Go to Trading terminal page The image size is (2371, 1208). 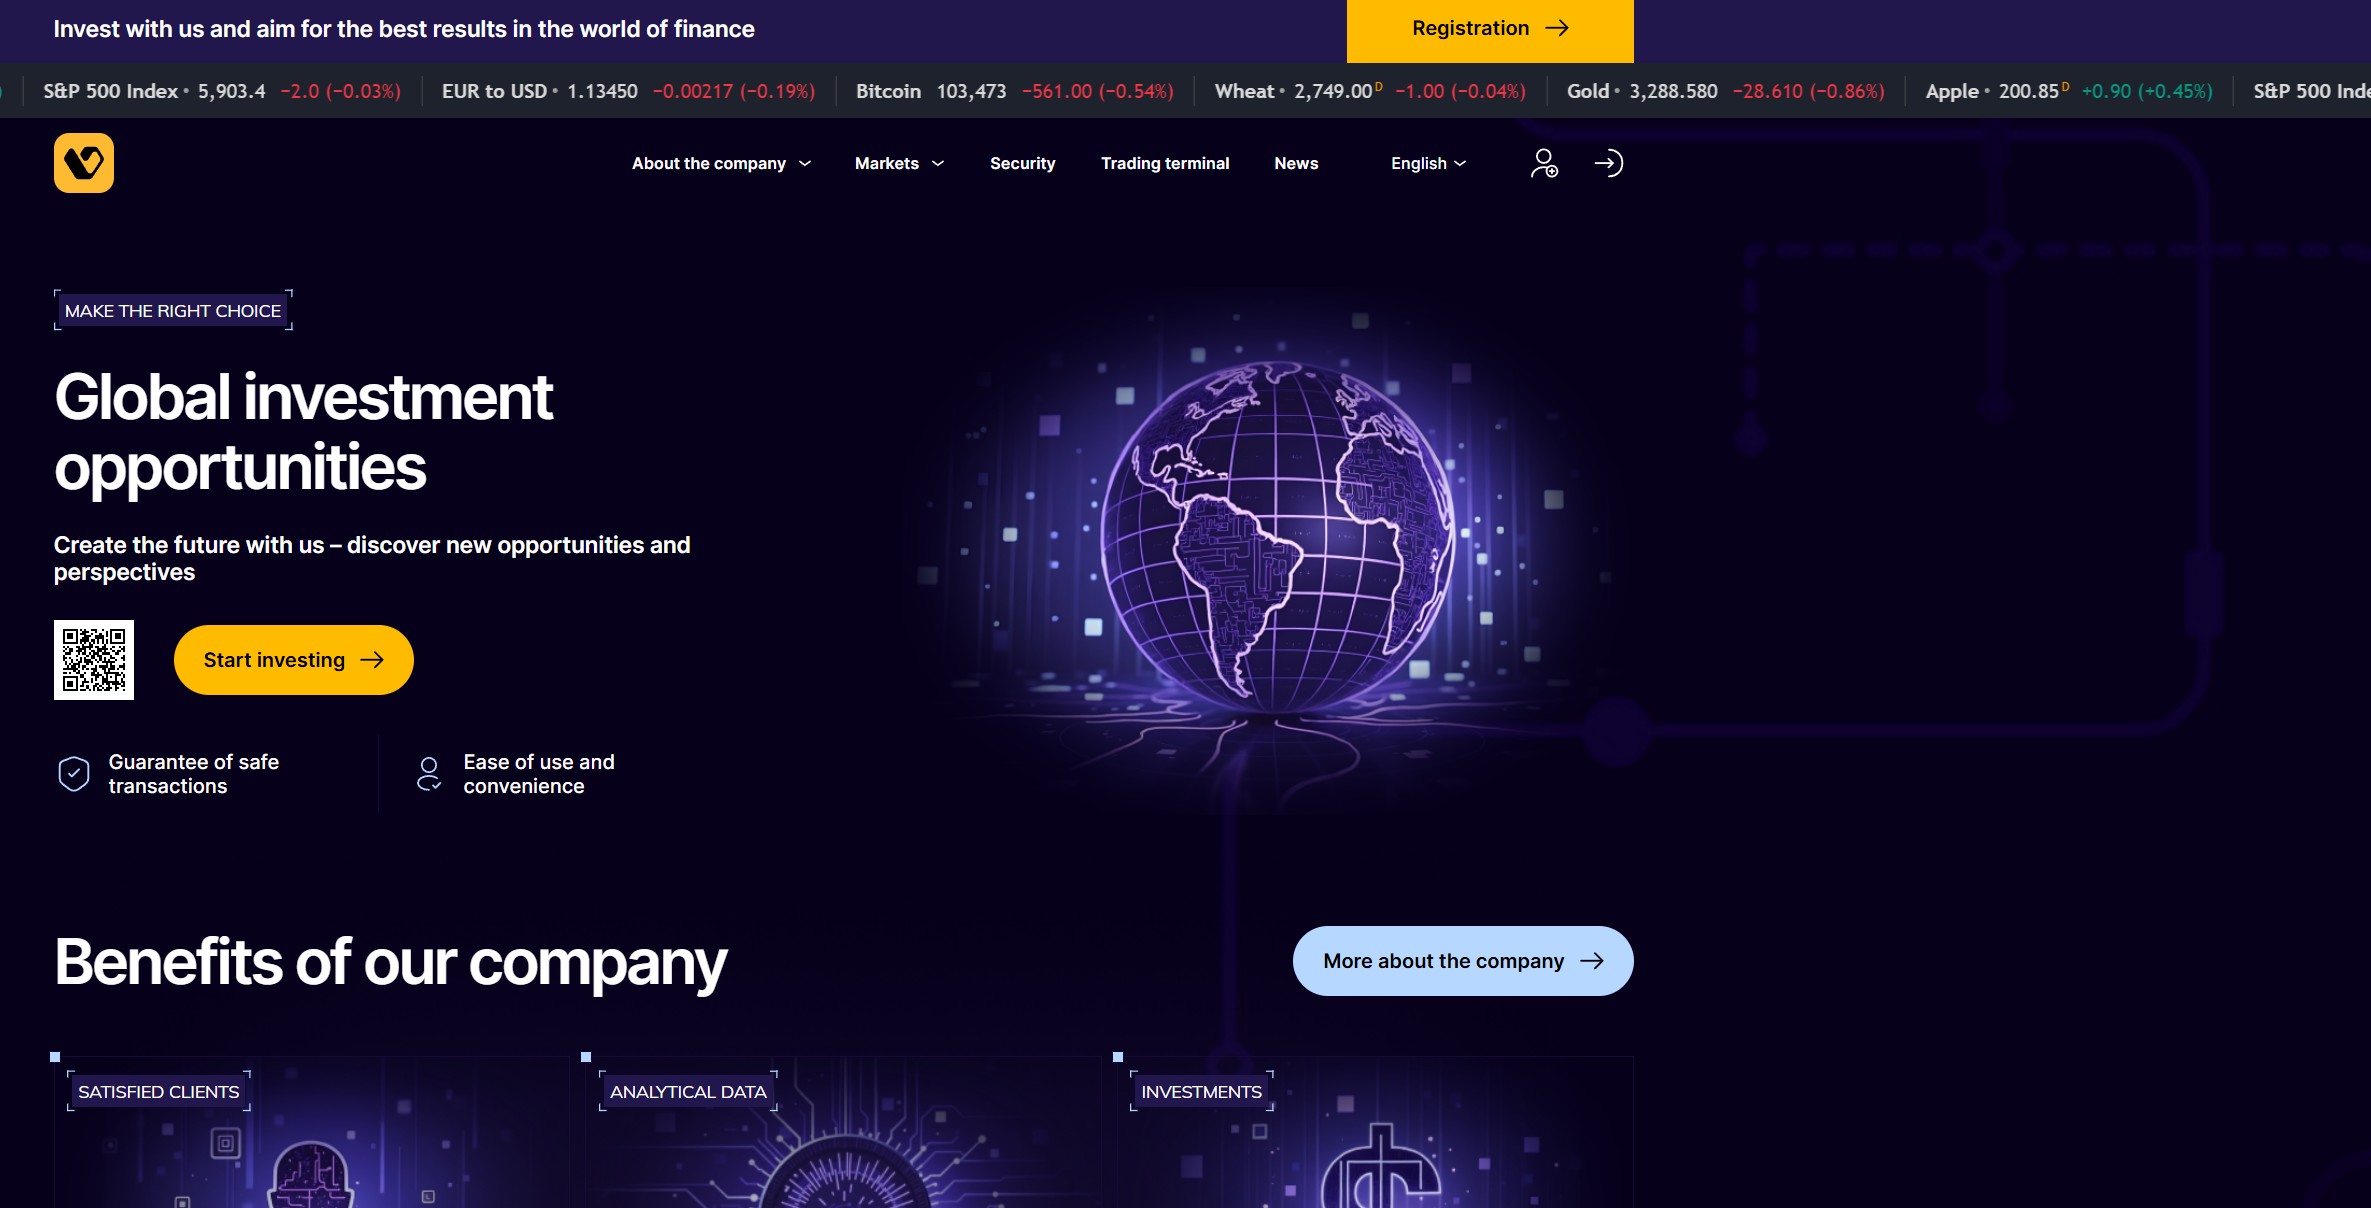(x=1164, y=163)
